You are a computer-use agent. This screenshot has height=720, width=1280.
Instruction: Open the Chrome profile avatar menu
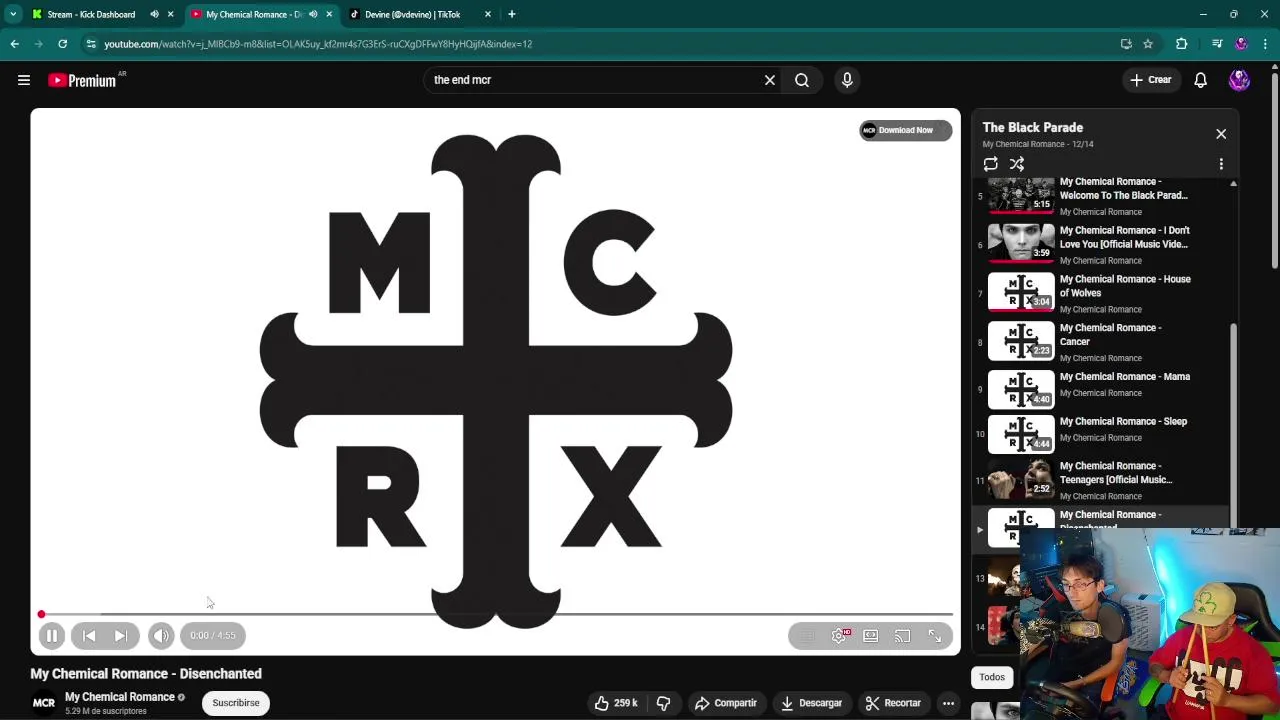[1241, 44]
